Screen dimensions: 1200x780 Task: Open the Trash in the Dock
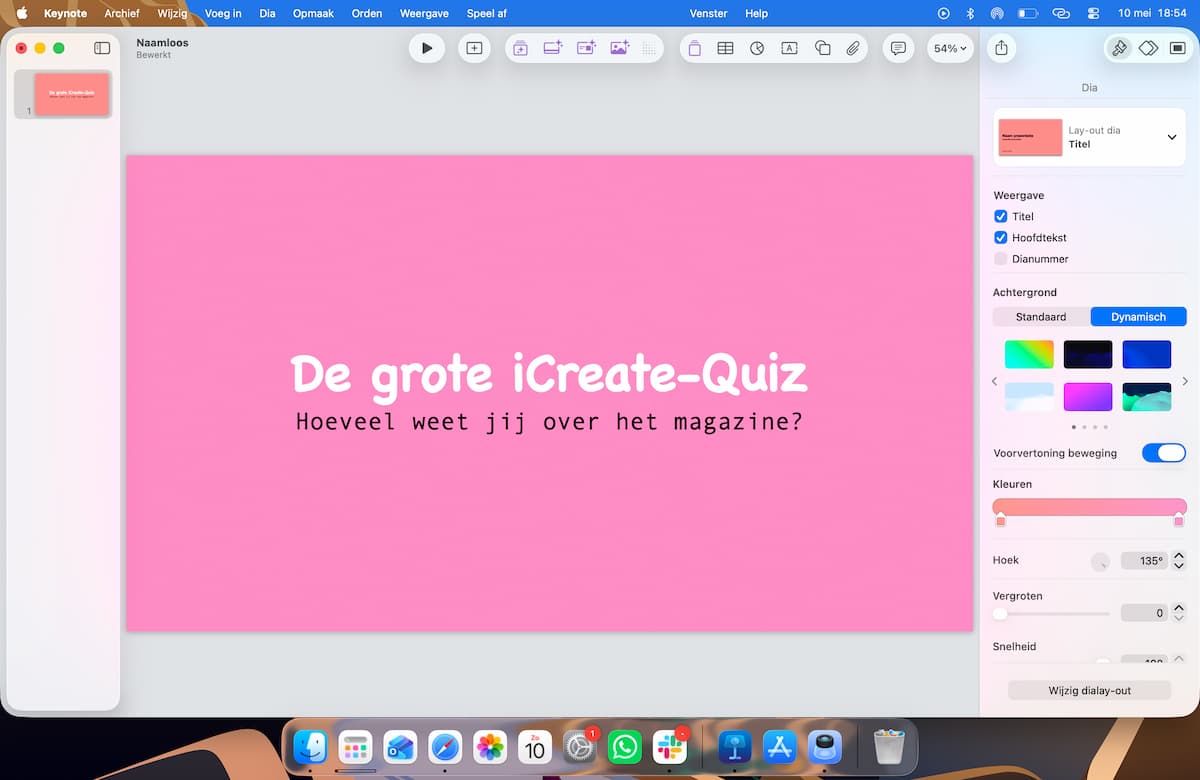[889, 747]
